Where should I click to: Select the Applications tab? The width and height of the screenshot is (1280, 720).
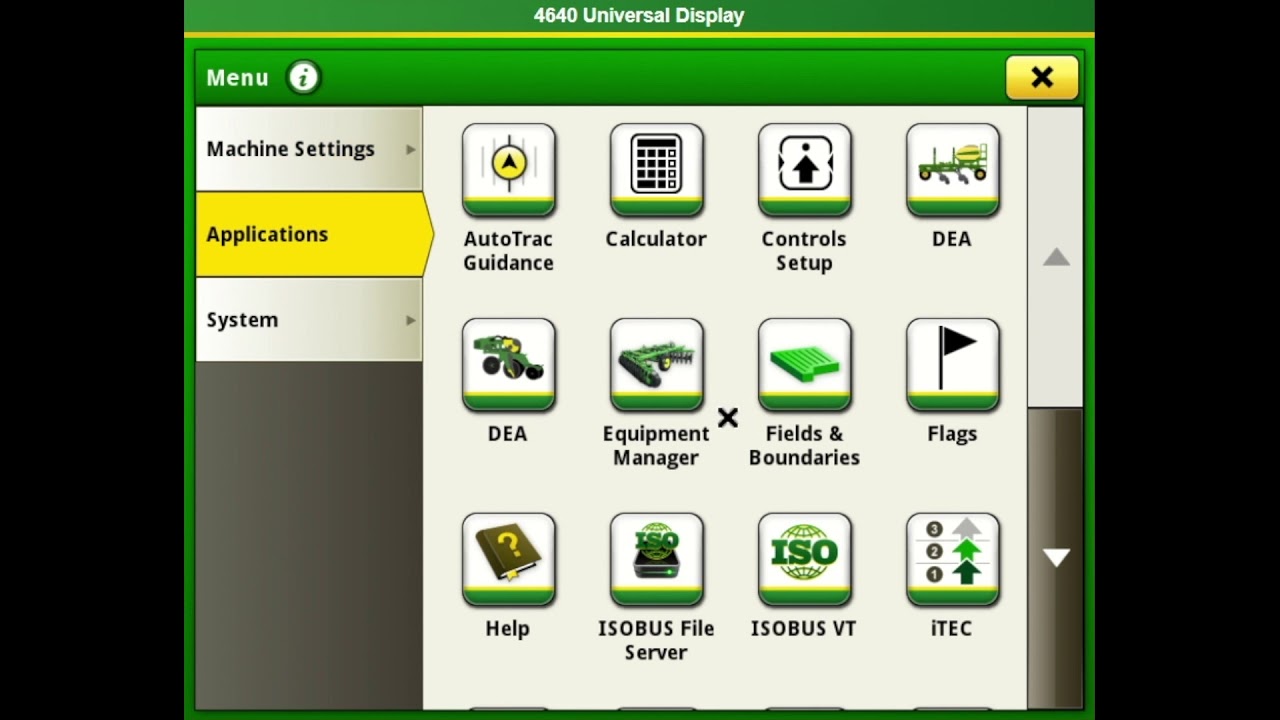tap(314, 234)
